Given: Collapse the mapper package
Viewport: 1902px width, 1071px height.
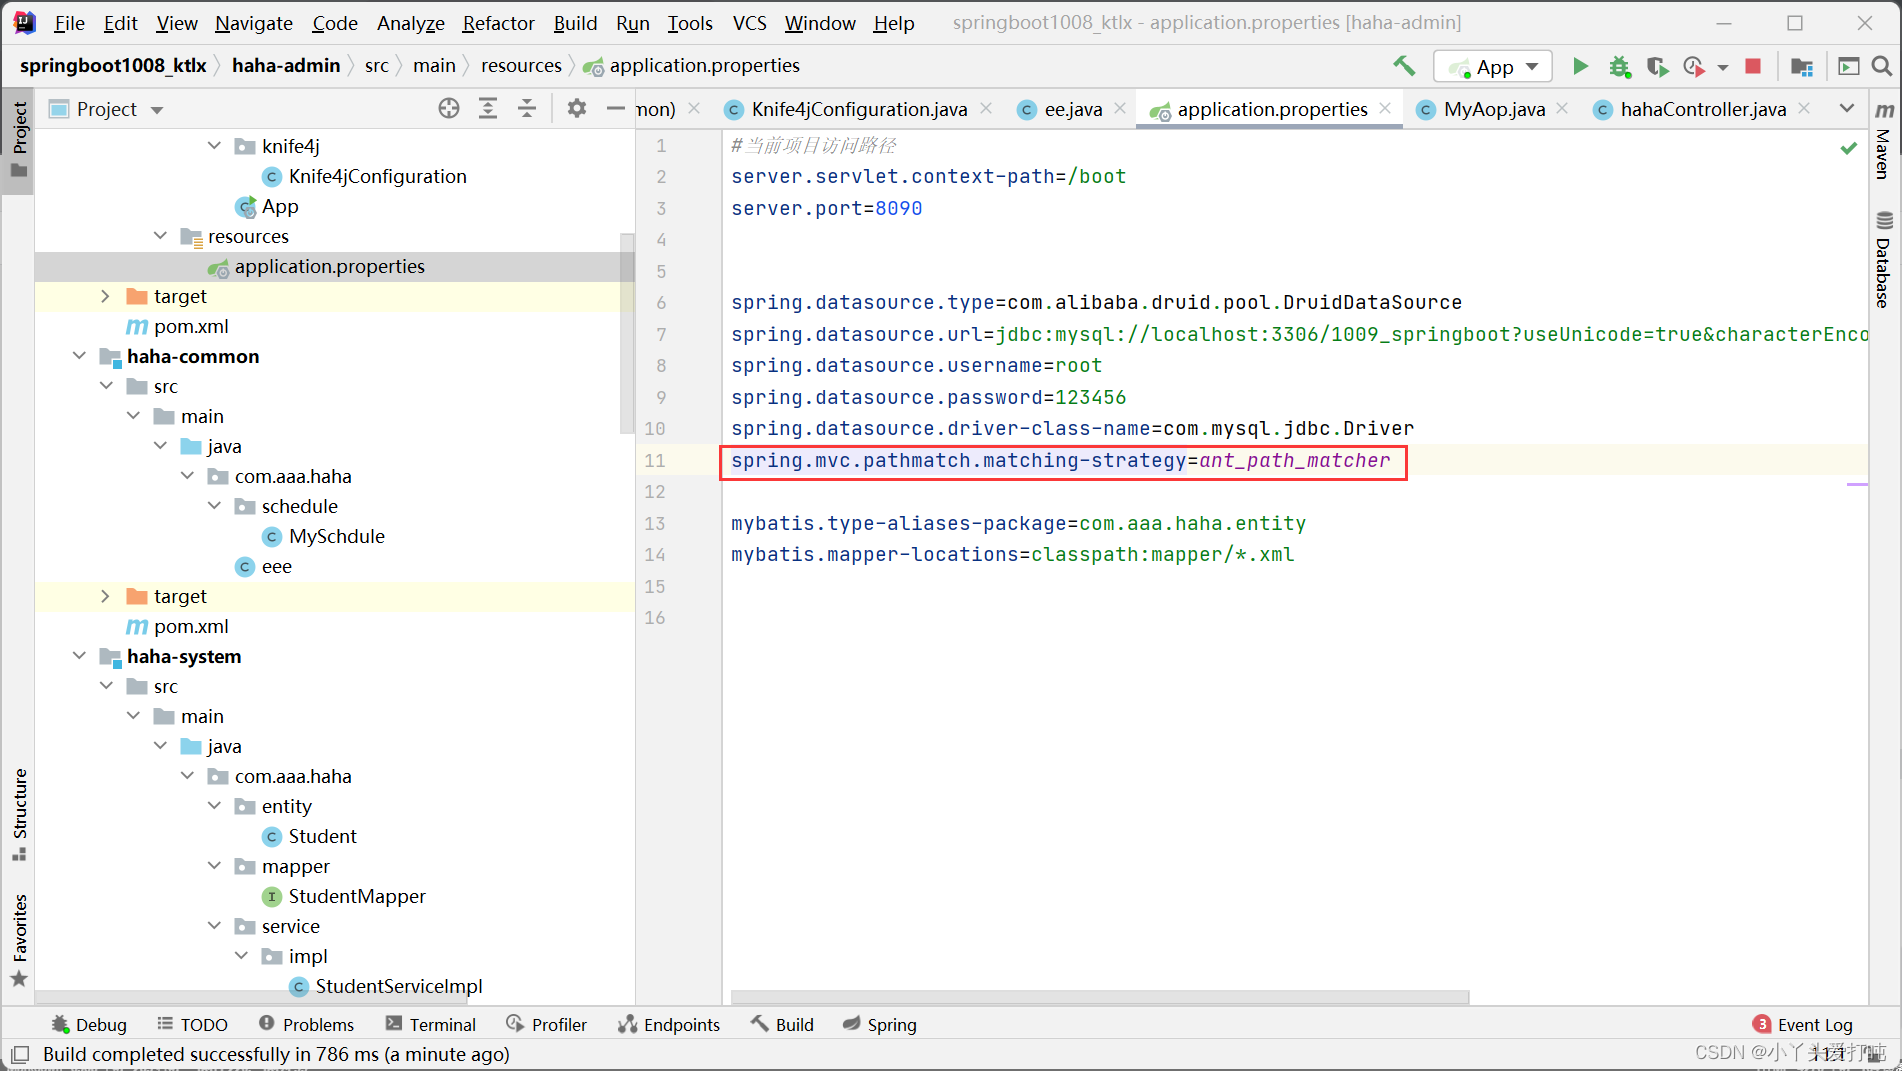Looking at the screenshot, I should click(214, 866).
